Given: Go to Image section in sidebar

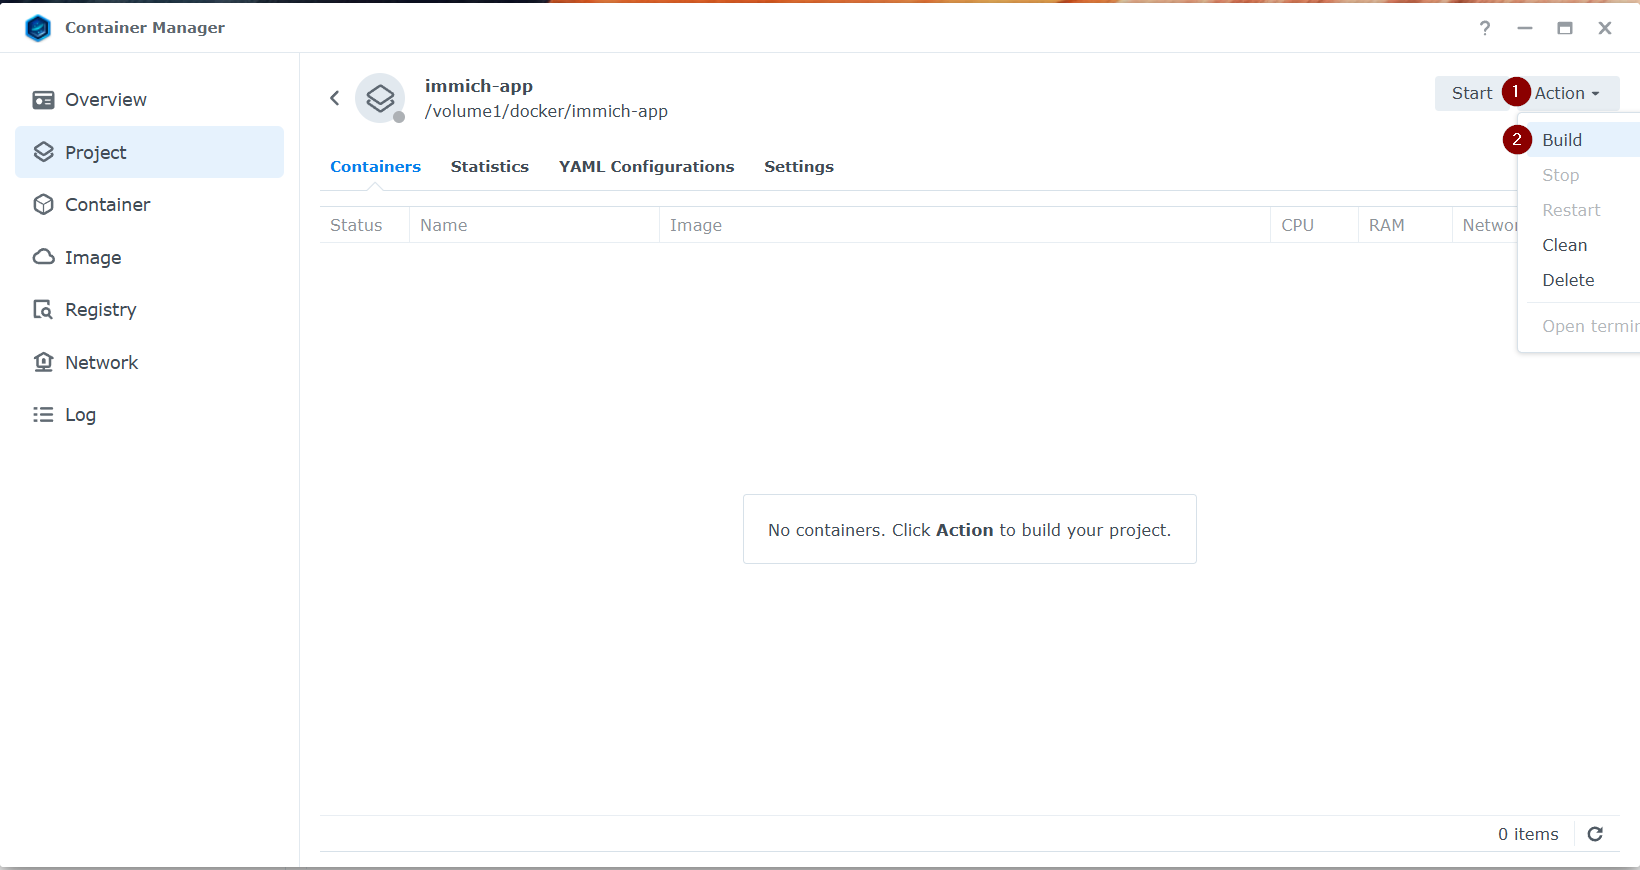Looking at the screenshot, I should point(150,257).
